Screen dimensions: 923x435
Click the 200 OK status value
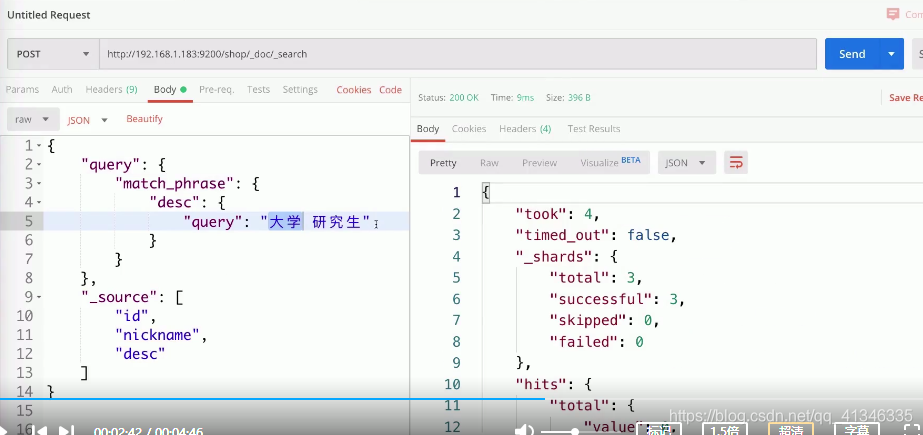tap(464, 98)
